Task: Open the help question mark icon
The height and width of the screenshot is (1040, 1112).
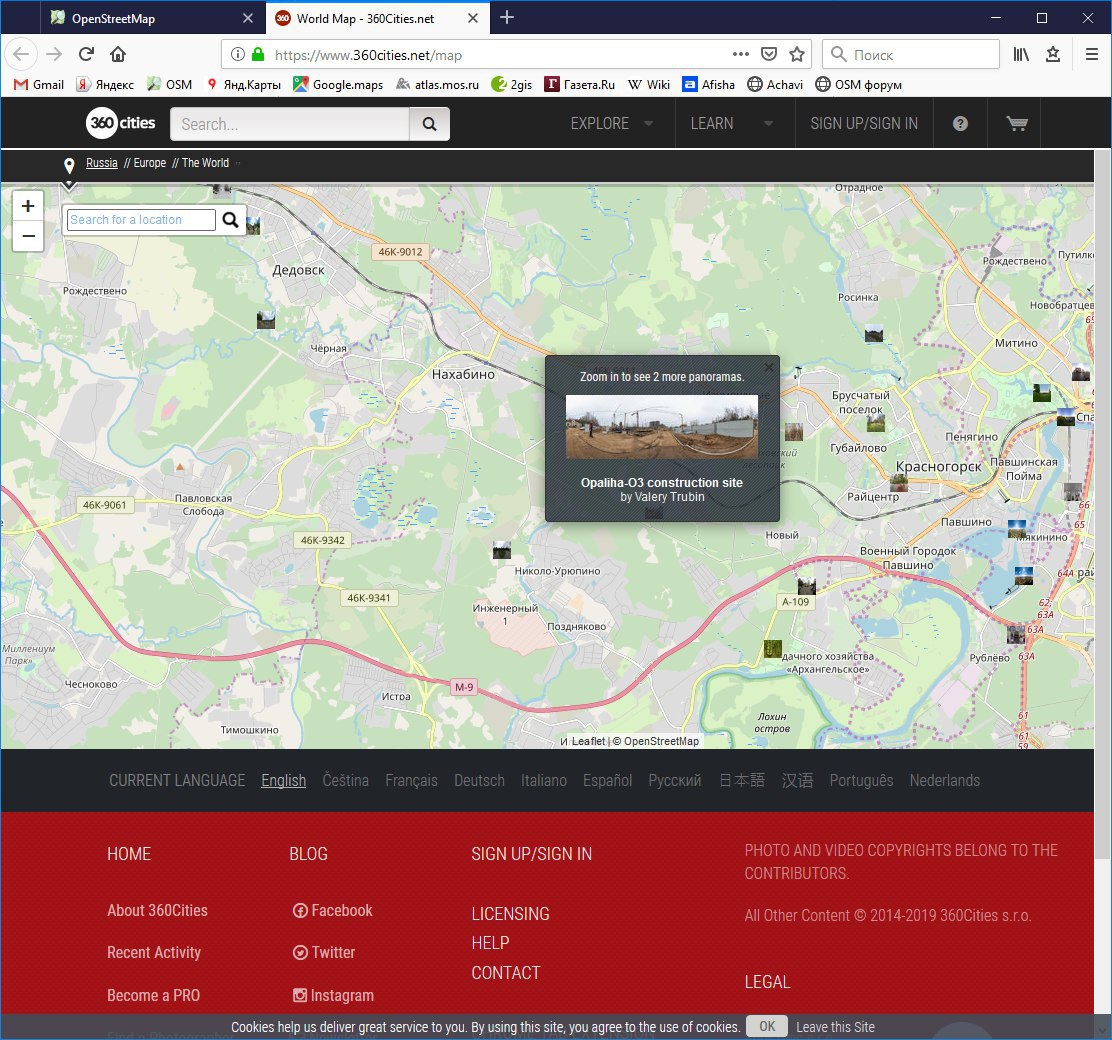Action: 960,123
